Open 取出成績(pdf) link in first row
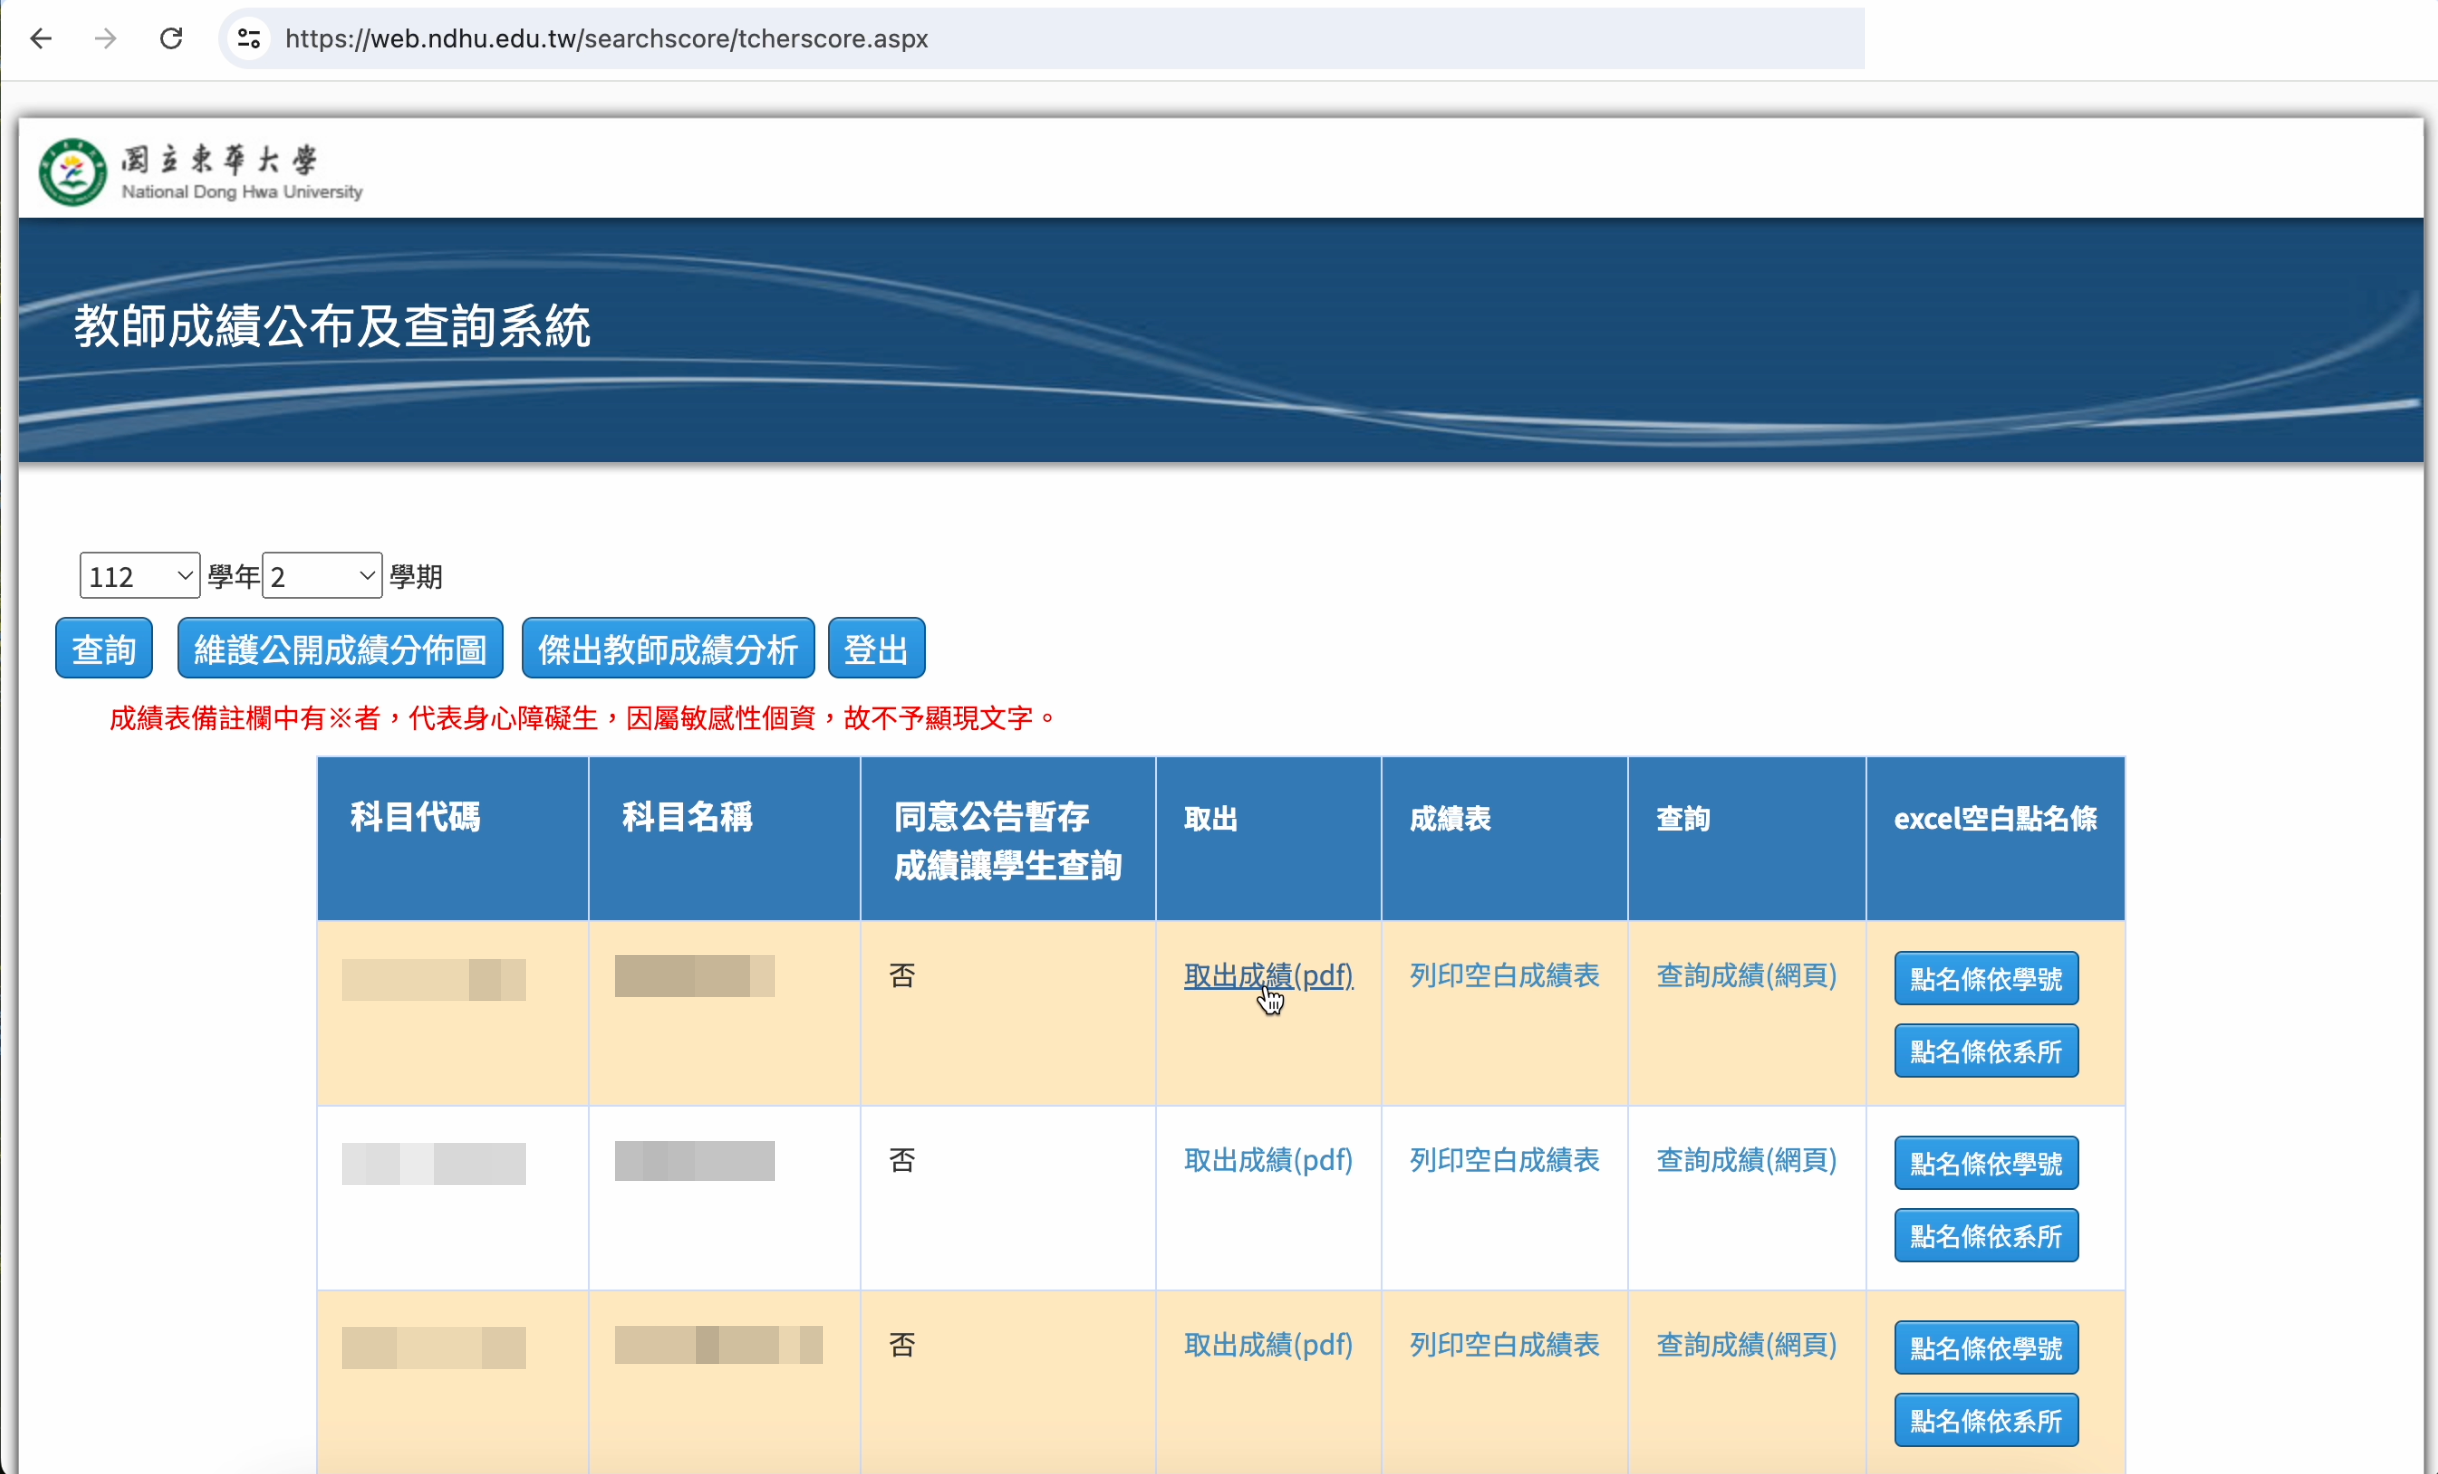2438x1474 pixels. [x=1268, y=975]
